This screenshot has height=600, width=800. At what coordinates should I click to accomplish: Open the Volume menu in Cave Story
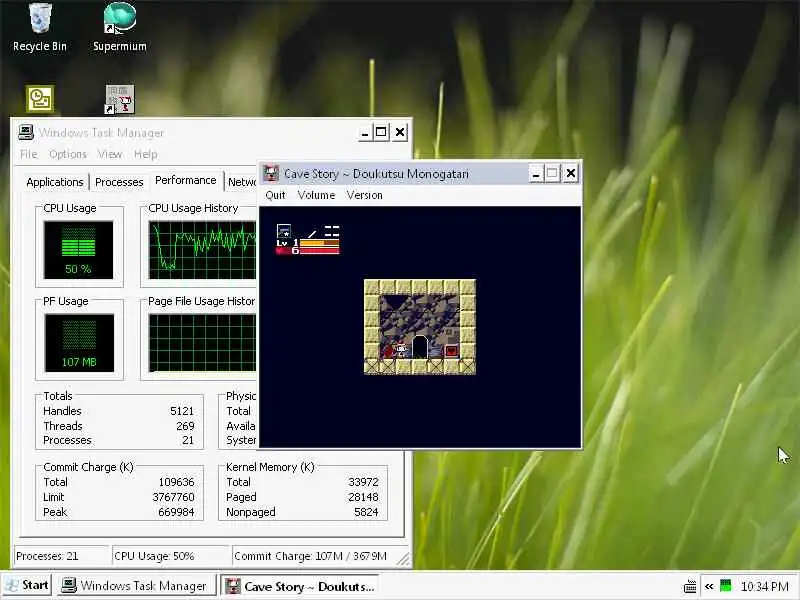[316, 195]
